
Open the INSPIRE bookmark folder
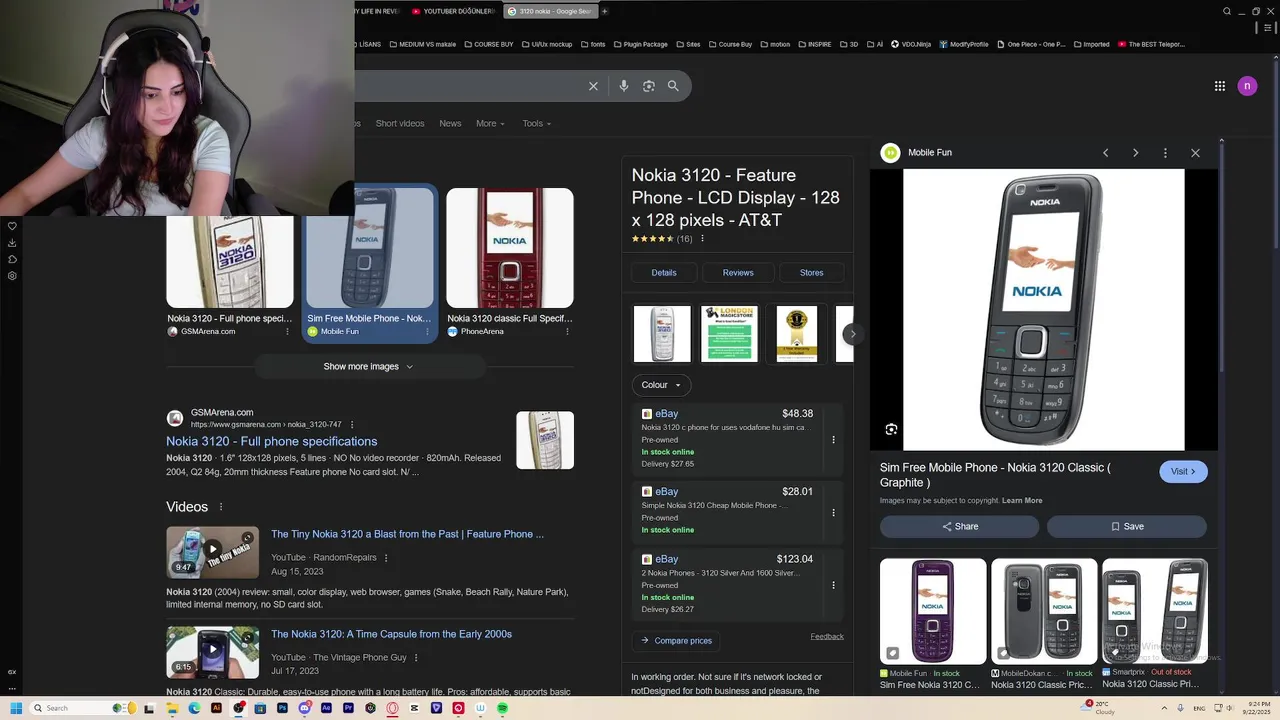814,44
